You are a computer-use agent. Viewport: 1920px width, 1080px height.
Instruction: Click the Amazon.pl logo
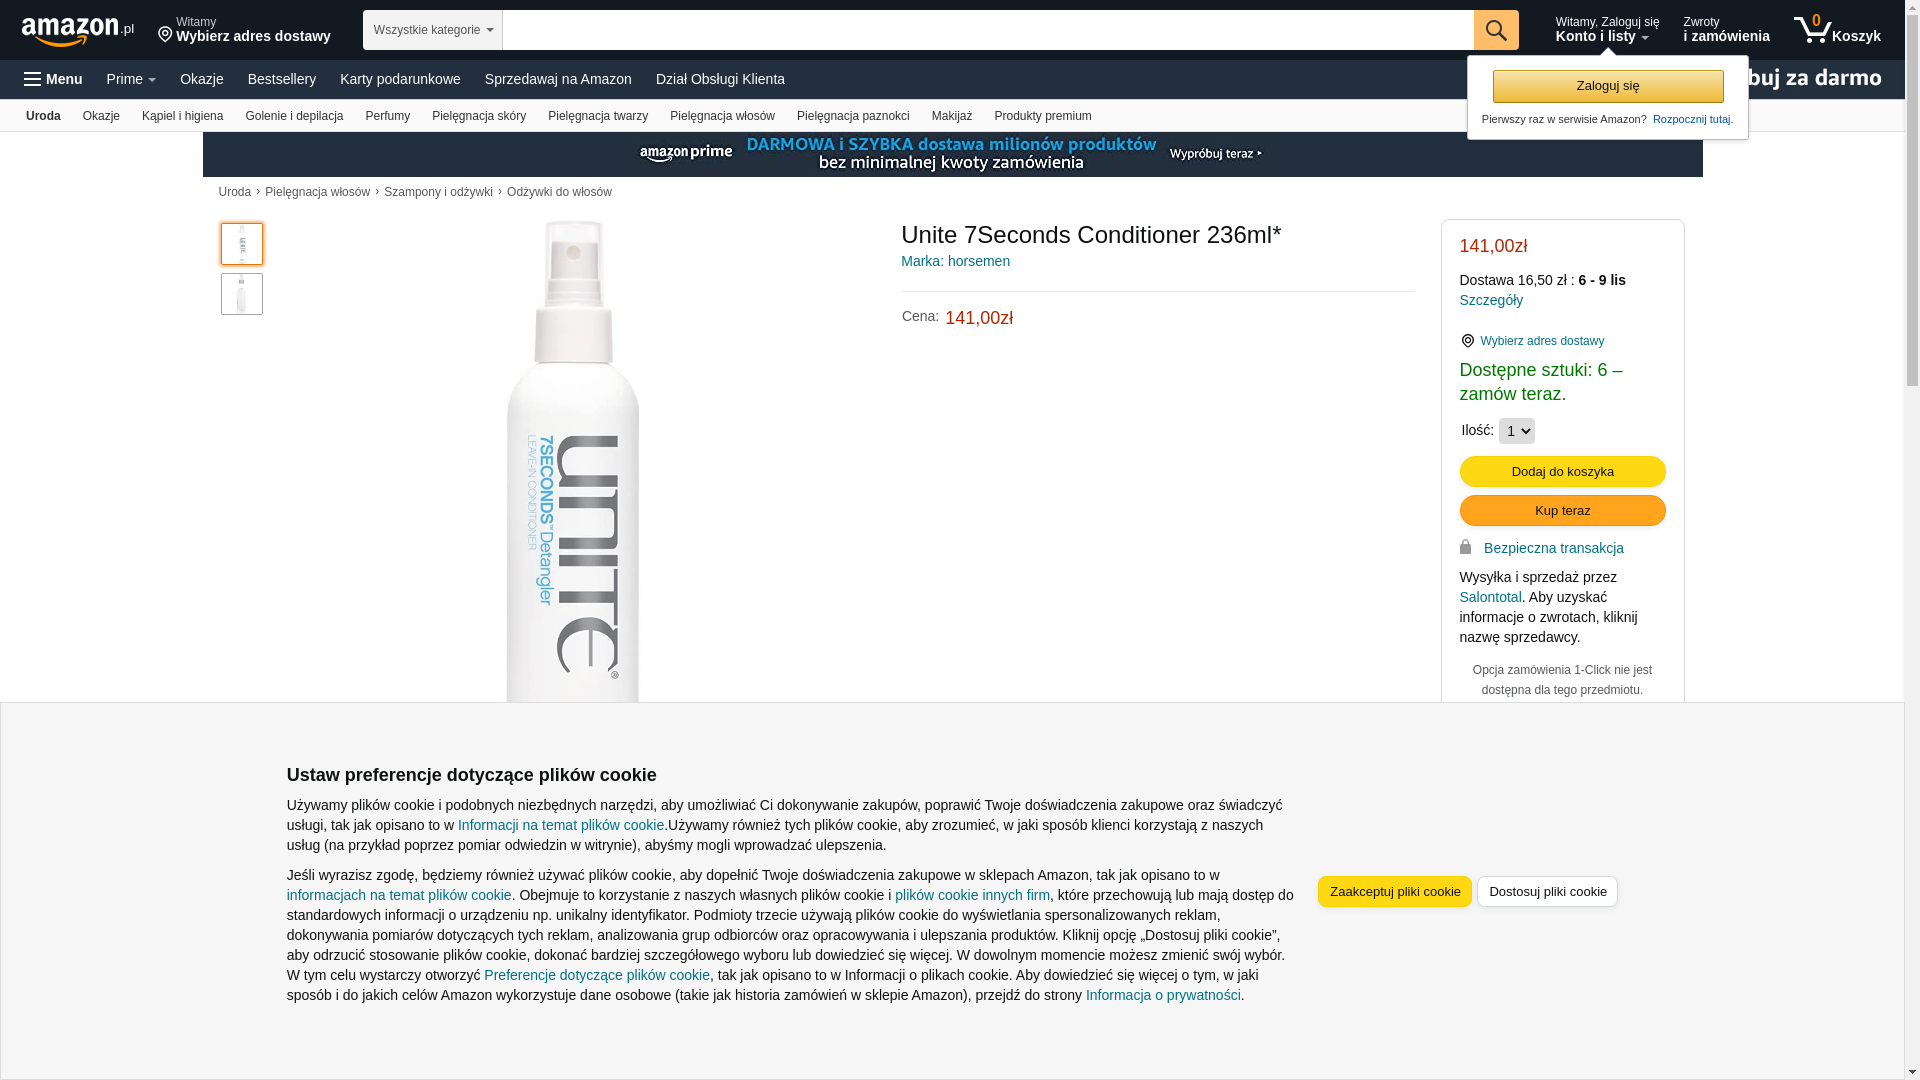pos(77,31)
